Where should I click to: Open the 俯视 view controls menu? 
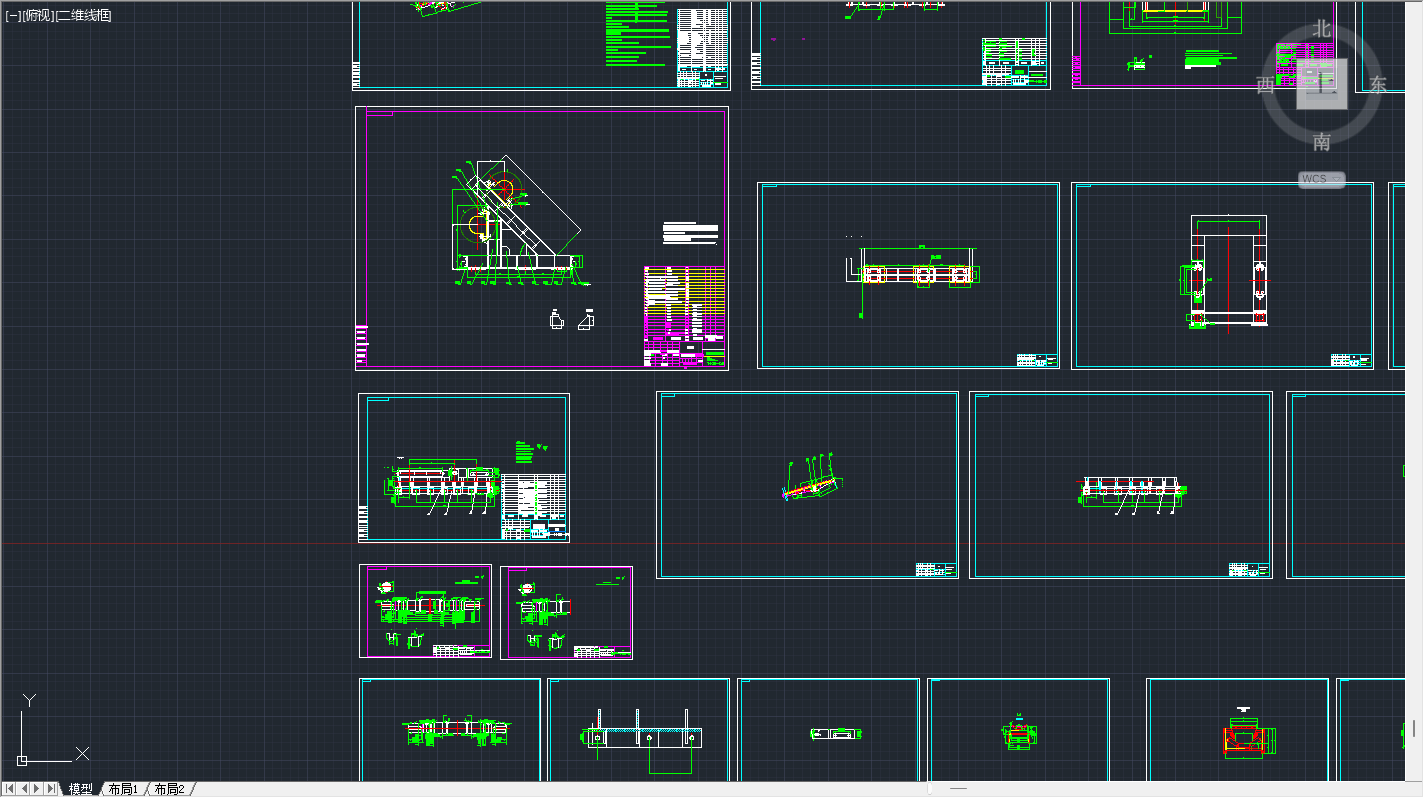click(38, 15)
